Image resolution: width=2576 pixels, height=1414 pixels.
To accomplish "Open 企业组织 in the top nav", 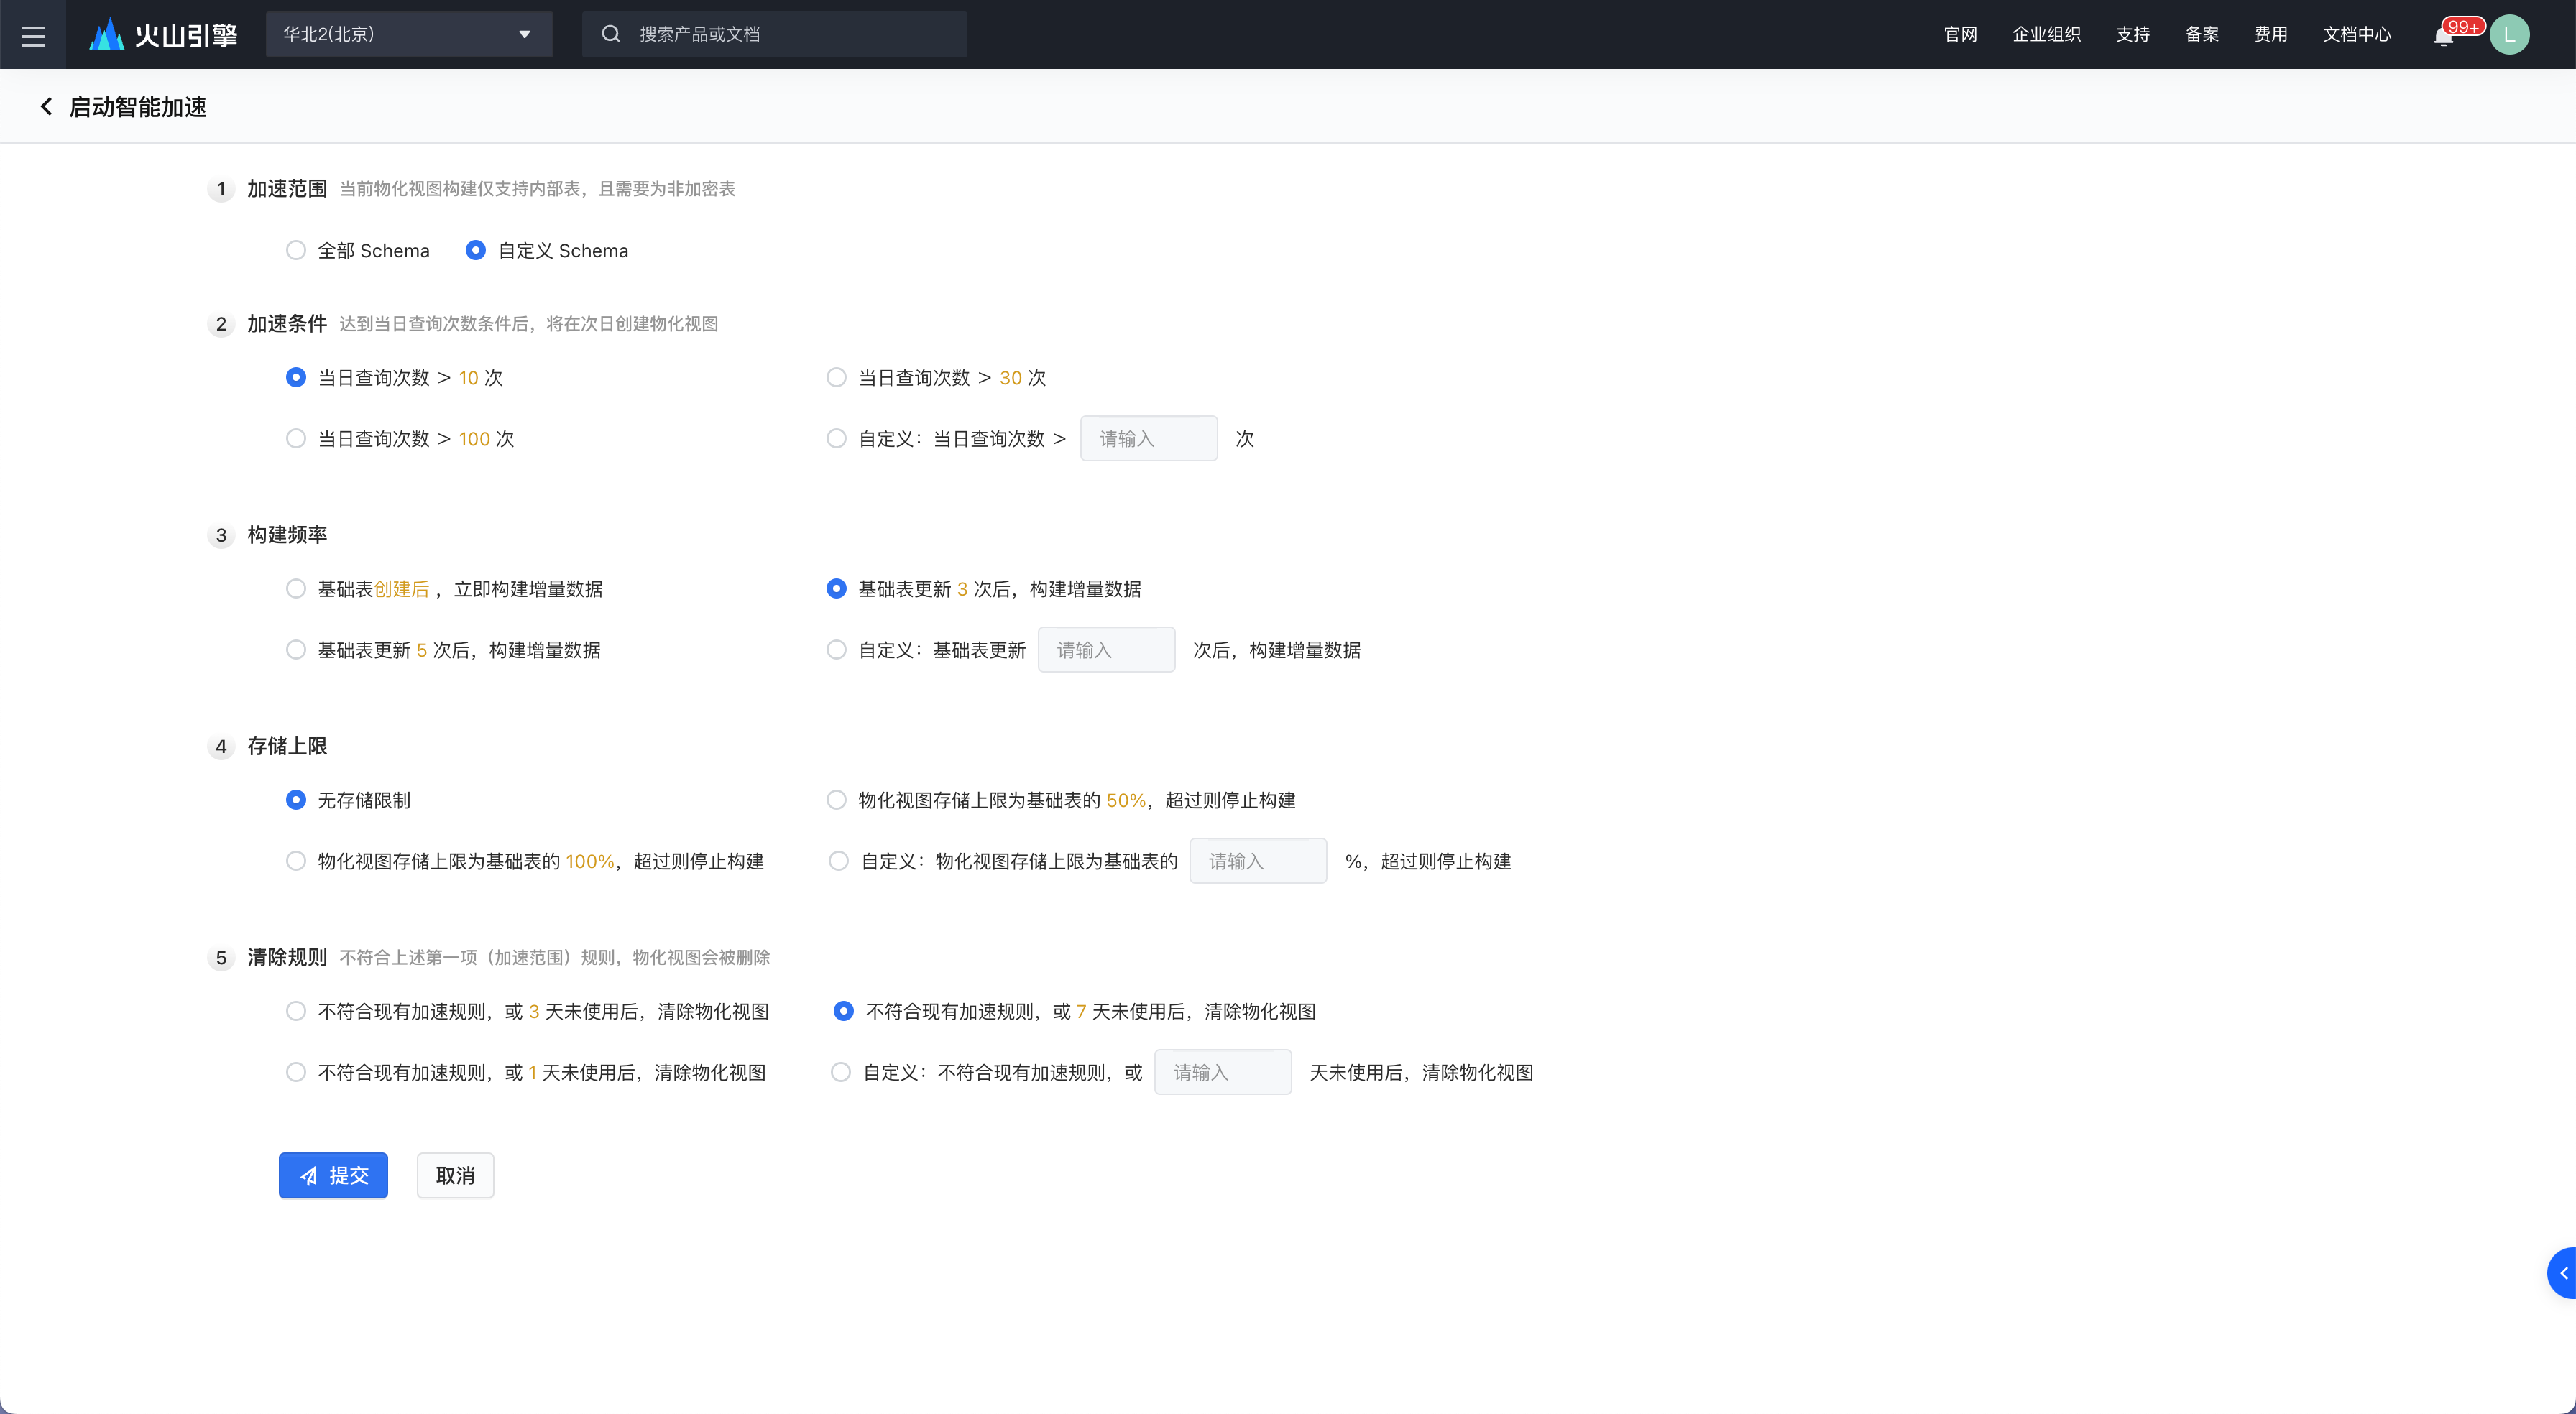I will (x=2046, y=35).
